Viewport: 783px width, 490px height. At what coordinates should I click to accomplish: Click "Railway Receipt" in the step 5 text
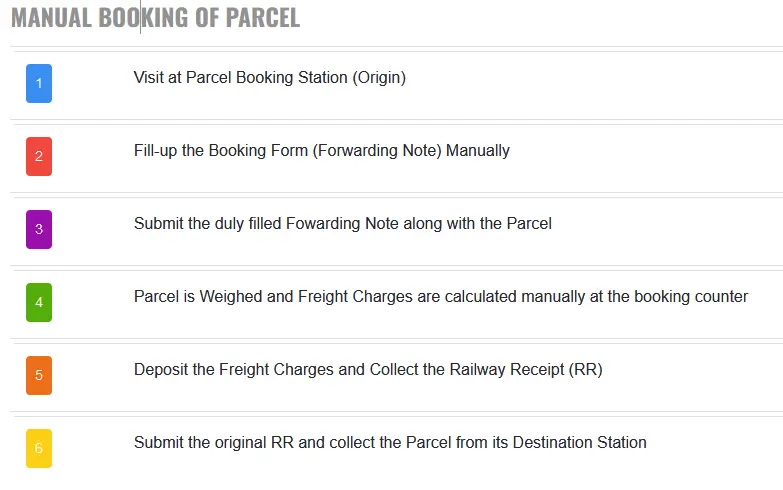tap(507, 370)
